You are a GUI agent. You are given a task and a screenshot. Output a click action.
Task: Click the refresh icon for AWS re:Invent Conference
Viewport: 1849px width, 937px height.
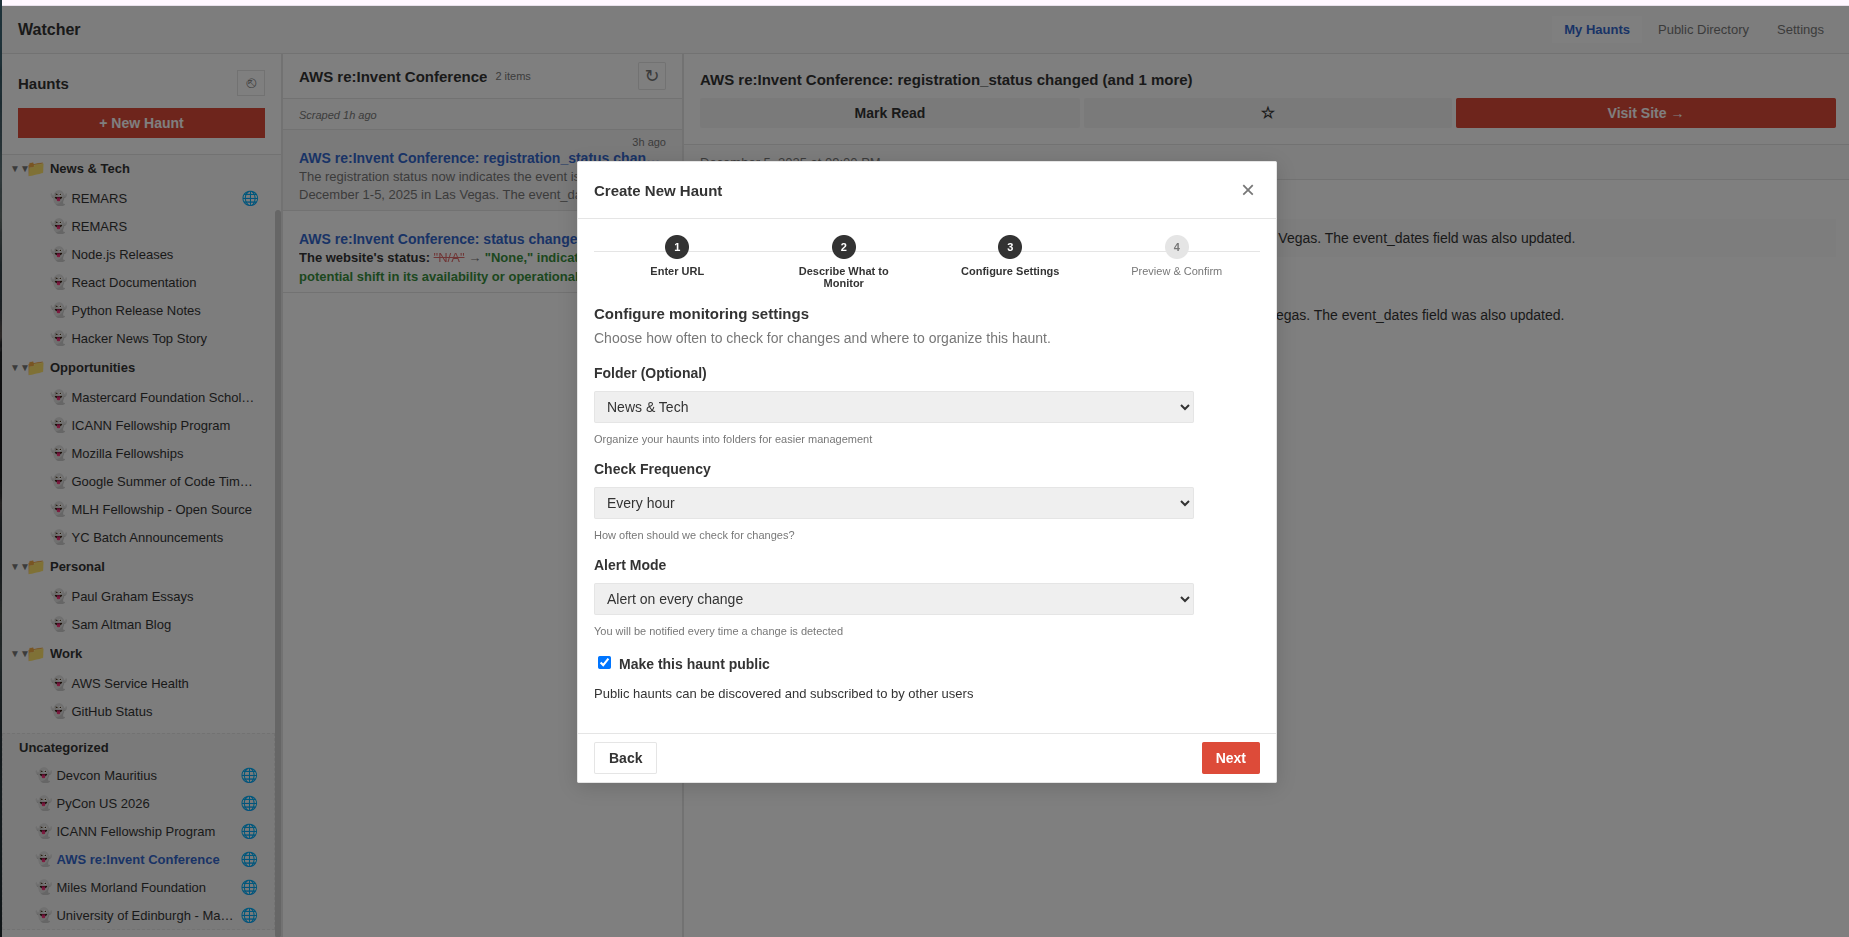click(652, 76)
